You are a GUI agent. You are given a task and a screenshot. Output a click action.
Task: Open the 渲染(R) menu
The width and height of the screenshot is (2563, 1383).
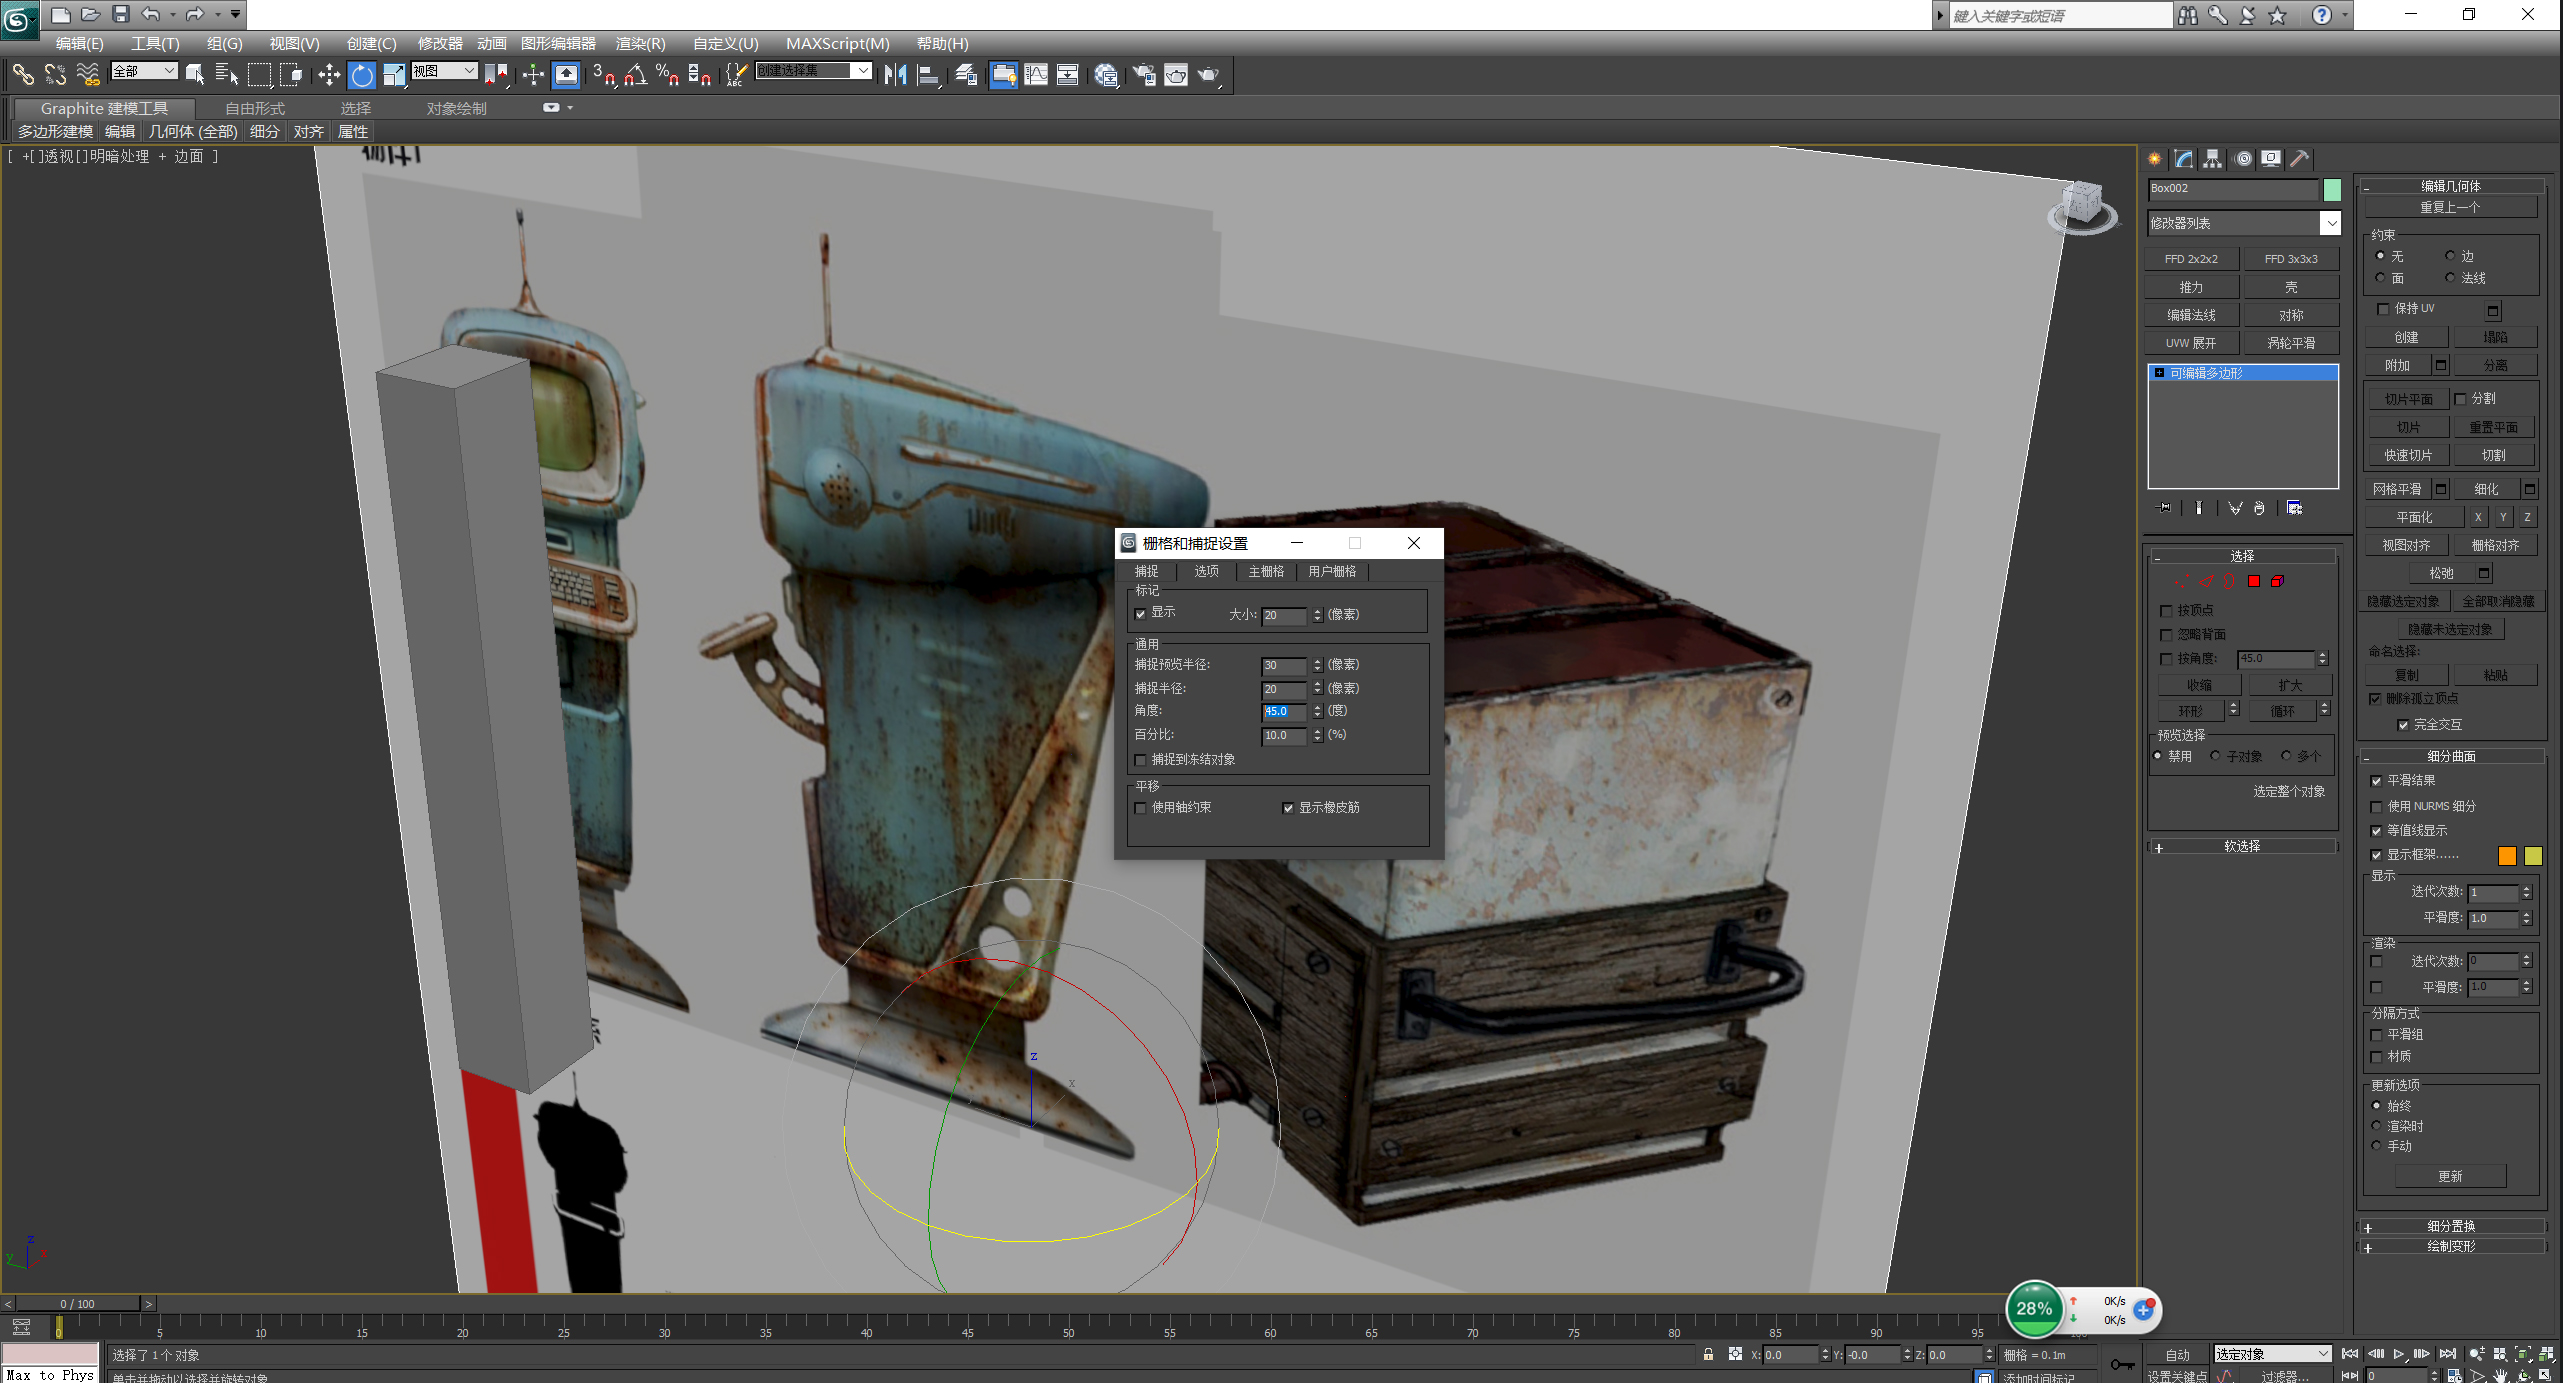point(640,43)
